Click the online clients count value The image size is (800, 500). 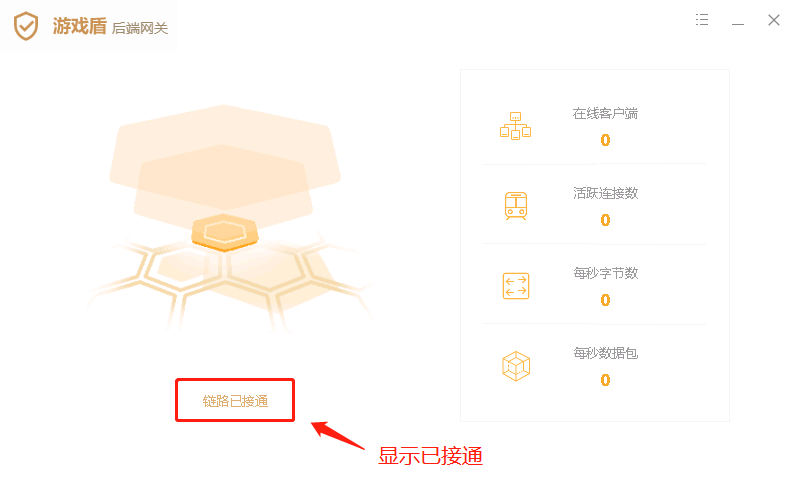click(x=605, y=140)
